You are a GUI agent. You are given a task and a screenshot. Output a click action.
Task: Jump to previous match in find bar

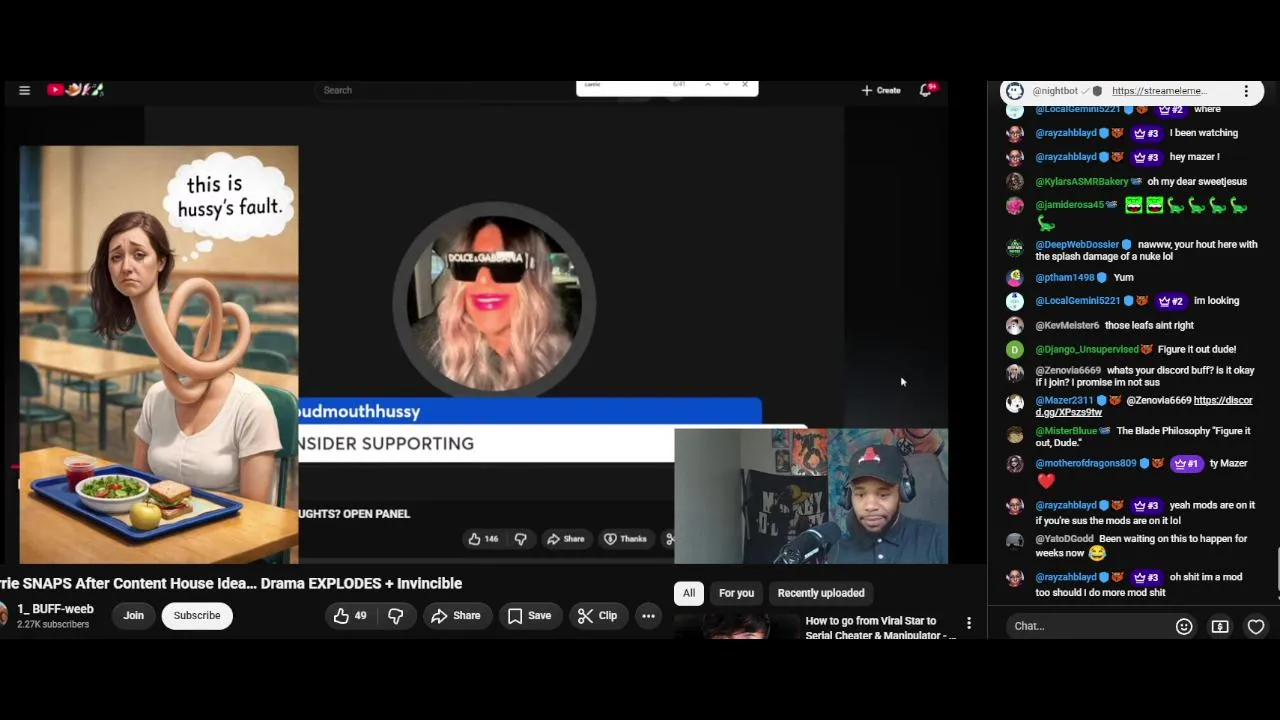click(x=708, y=85)
